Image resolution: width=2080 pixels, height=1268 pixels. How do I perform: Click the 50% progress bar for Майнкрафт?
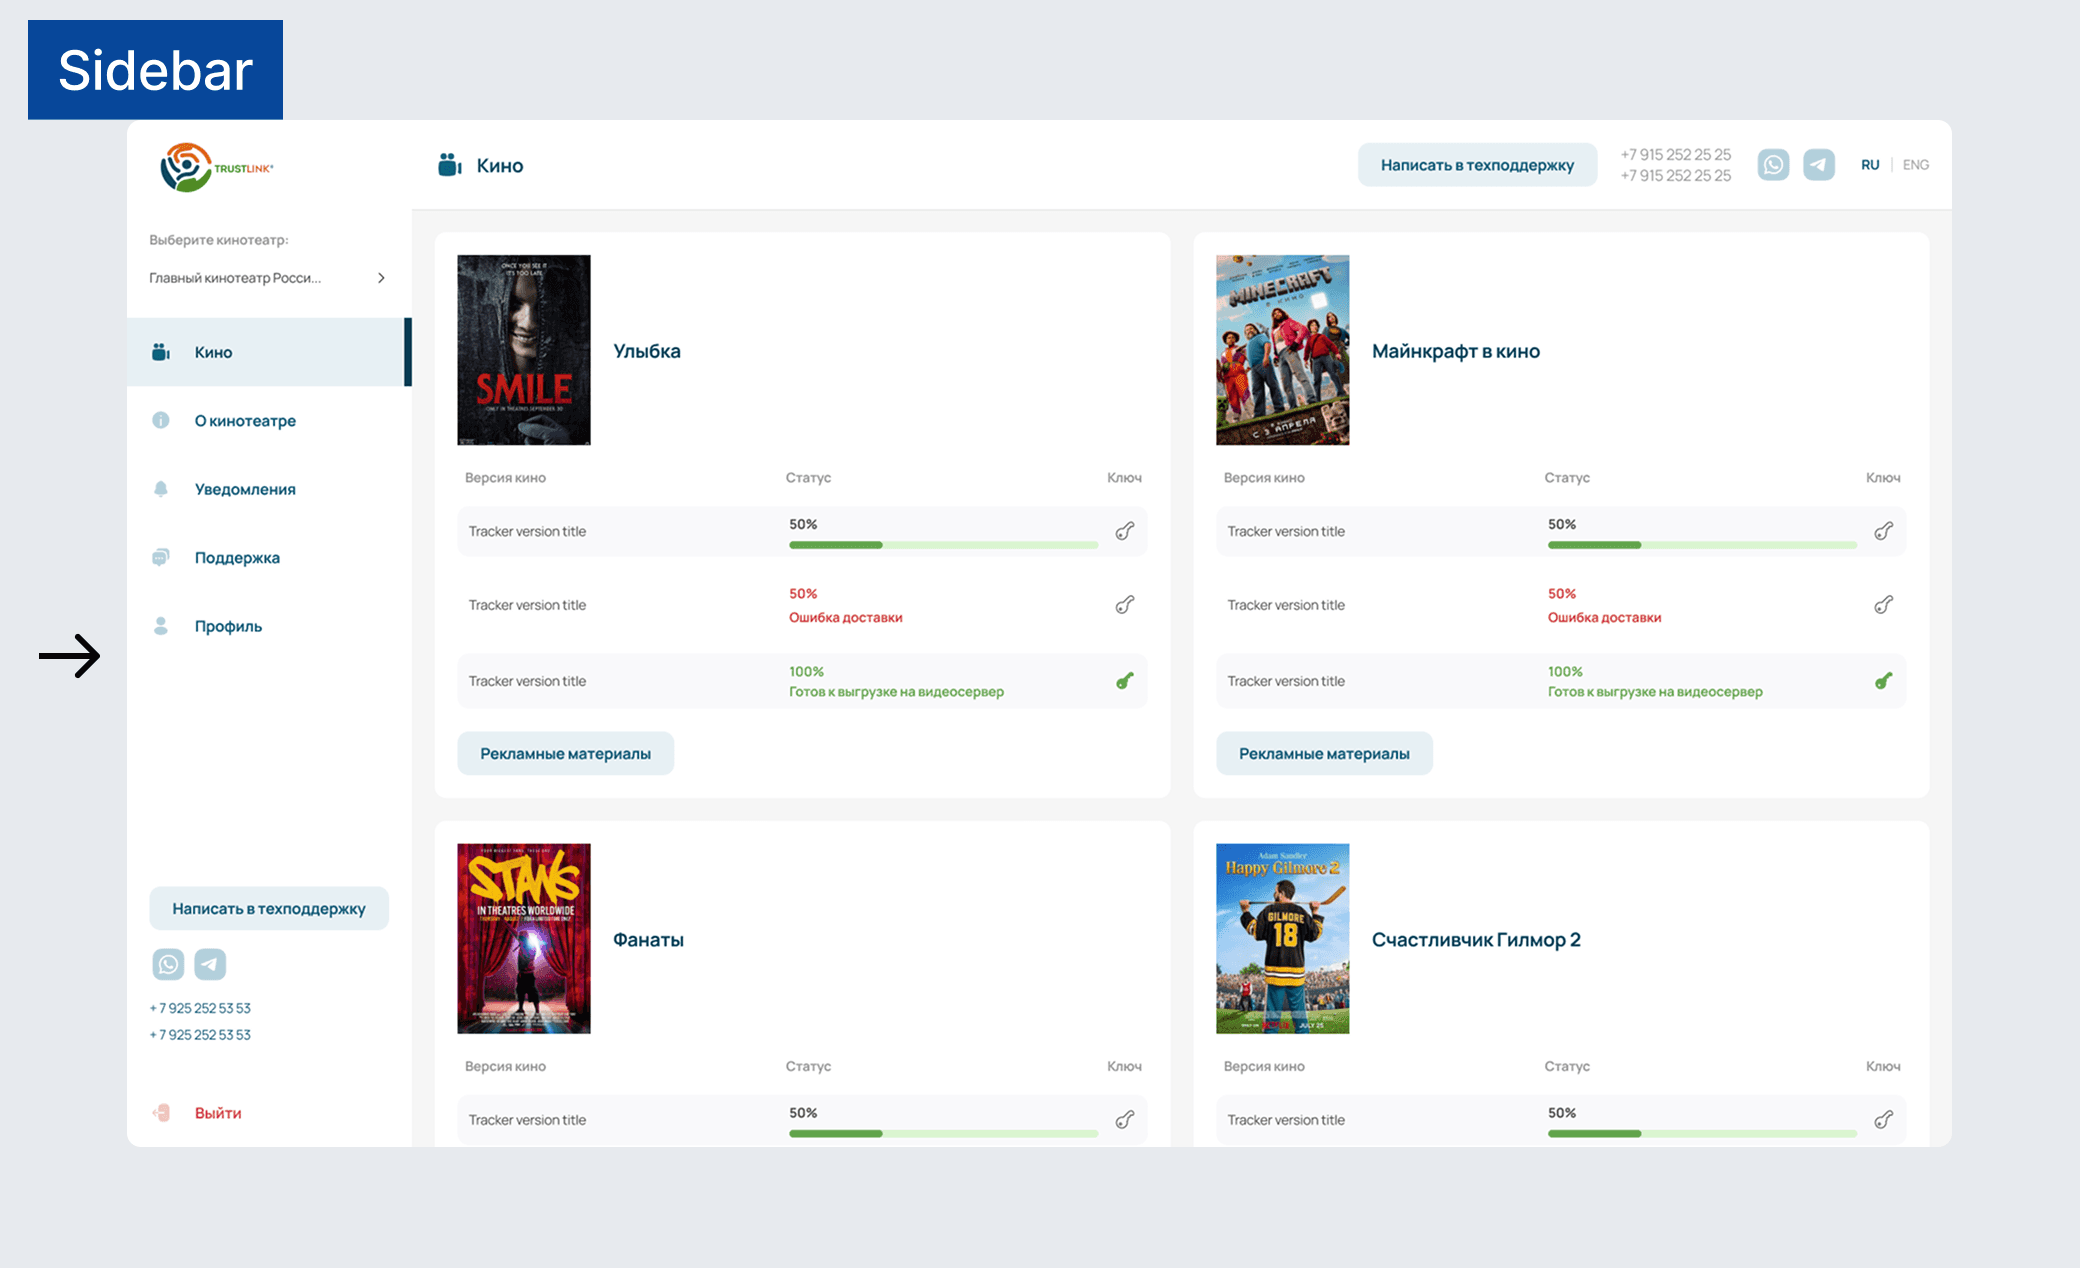[x=1701, y=545]
